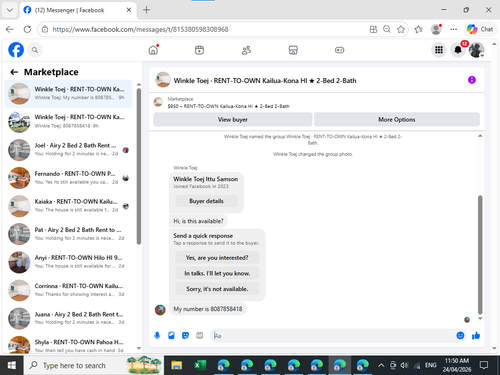The width and height of the screenshot is (500, 375).
Task: Click the message input field Aa
Action: click(333, 336)
